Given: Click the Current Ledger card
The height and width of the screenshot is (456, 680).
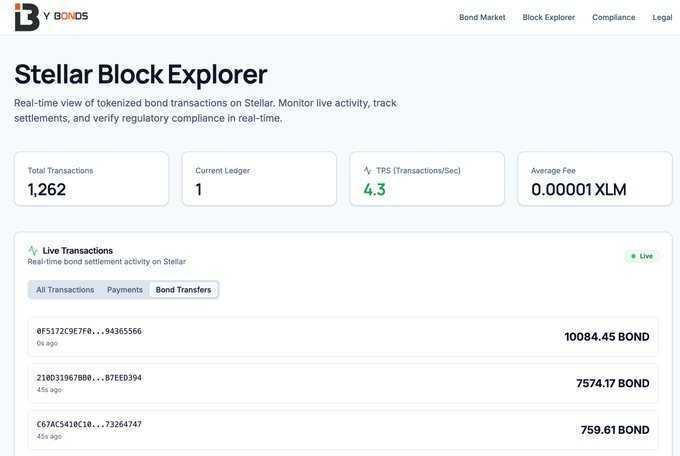Looking at the screenshot, I should tap(259, 179).
